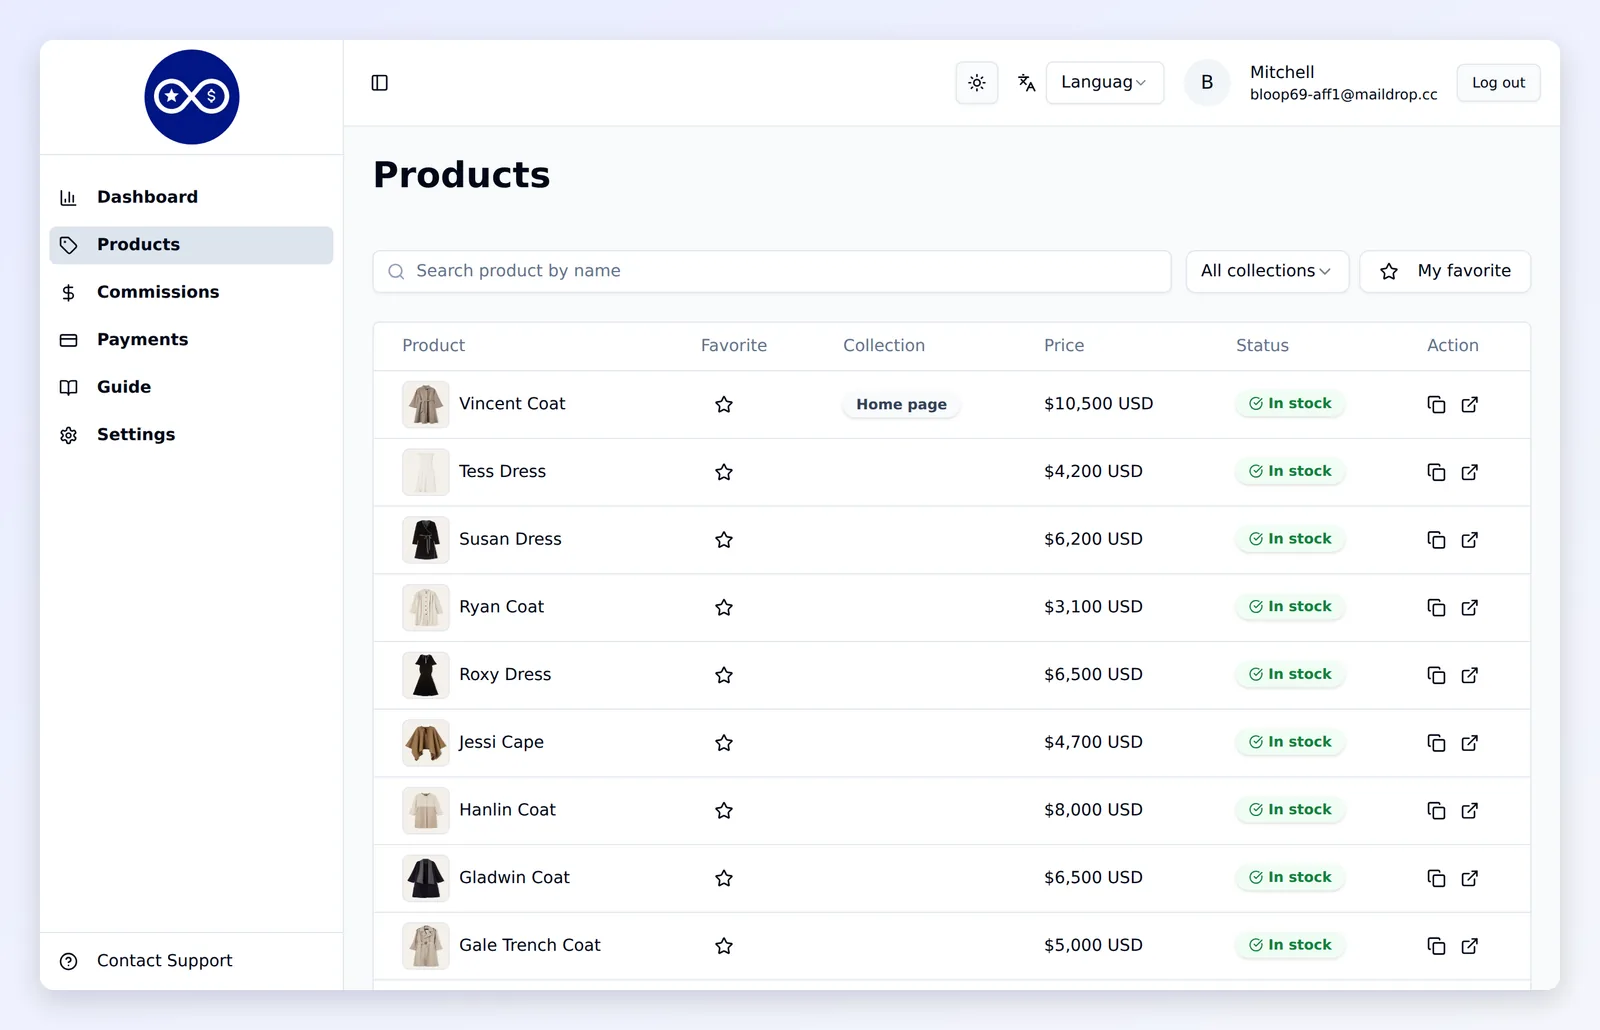Favorite the Gale Trench Coat with star
The width and height of the screenshot is (1600, 1030).
724,946
